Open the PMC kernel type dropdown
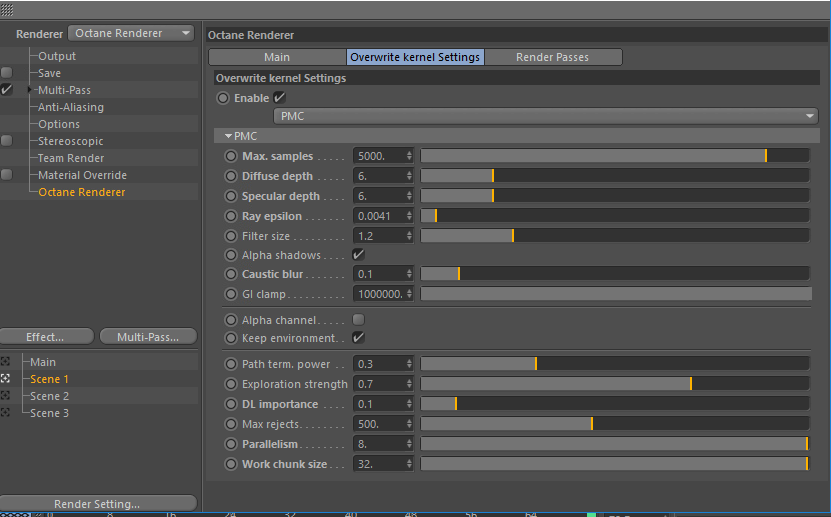The height and width of the screenshot is (517, 831). (x=546, y=116)
